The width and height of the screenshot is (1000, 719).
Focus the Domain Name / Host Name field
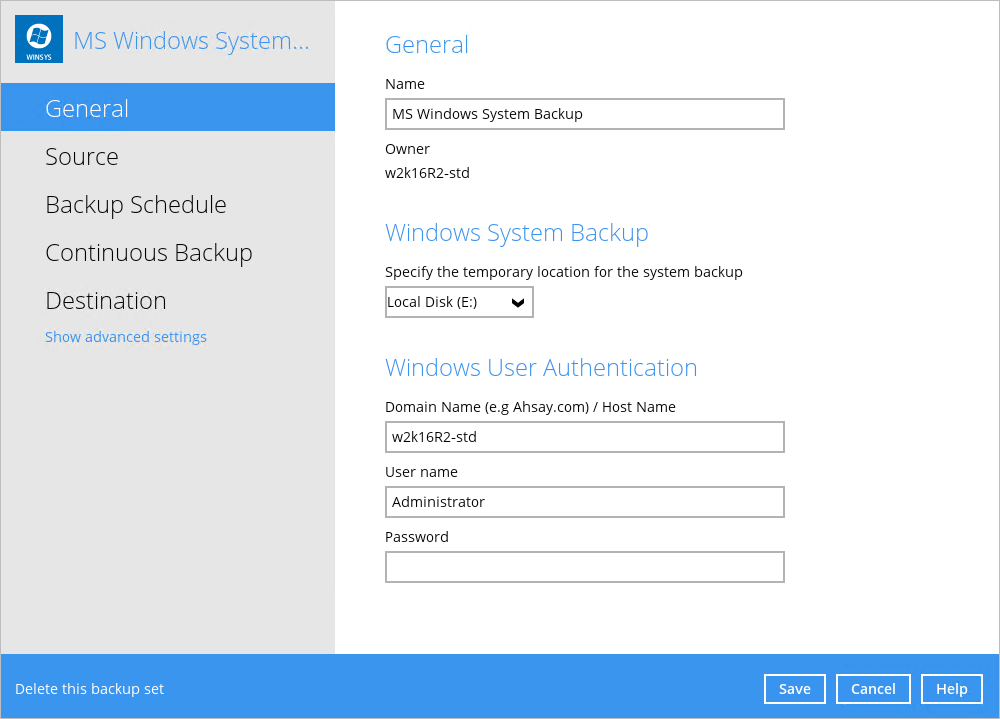coord(584,437)
